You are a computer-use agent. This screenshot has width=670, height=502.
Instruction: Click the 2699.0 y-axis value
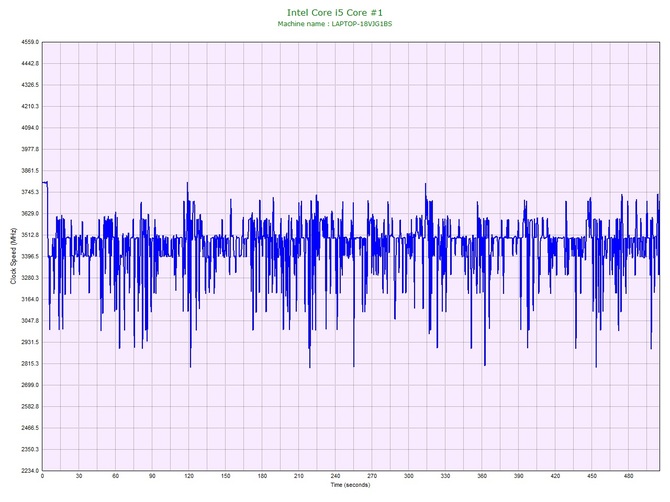pyautogui.click(x=30, y=385)
